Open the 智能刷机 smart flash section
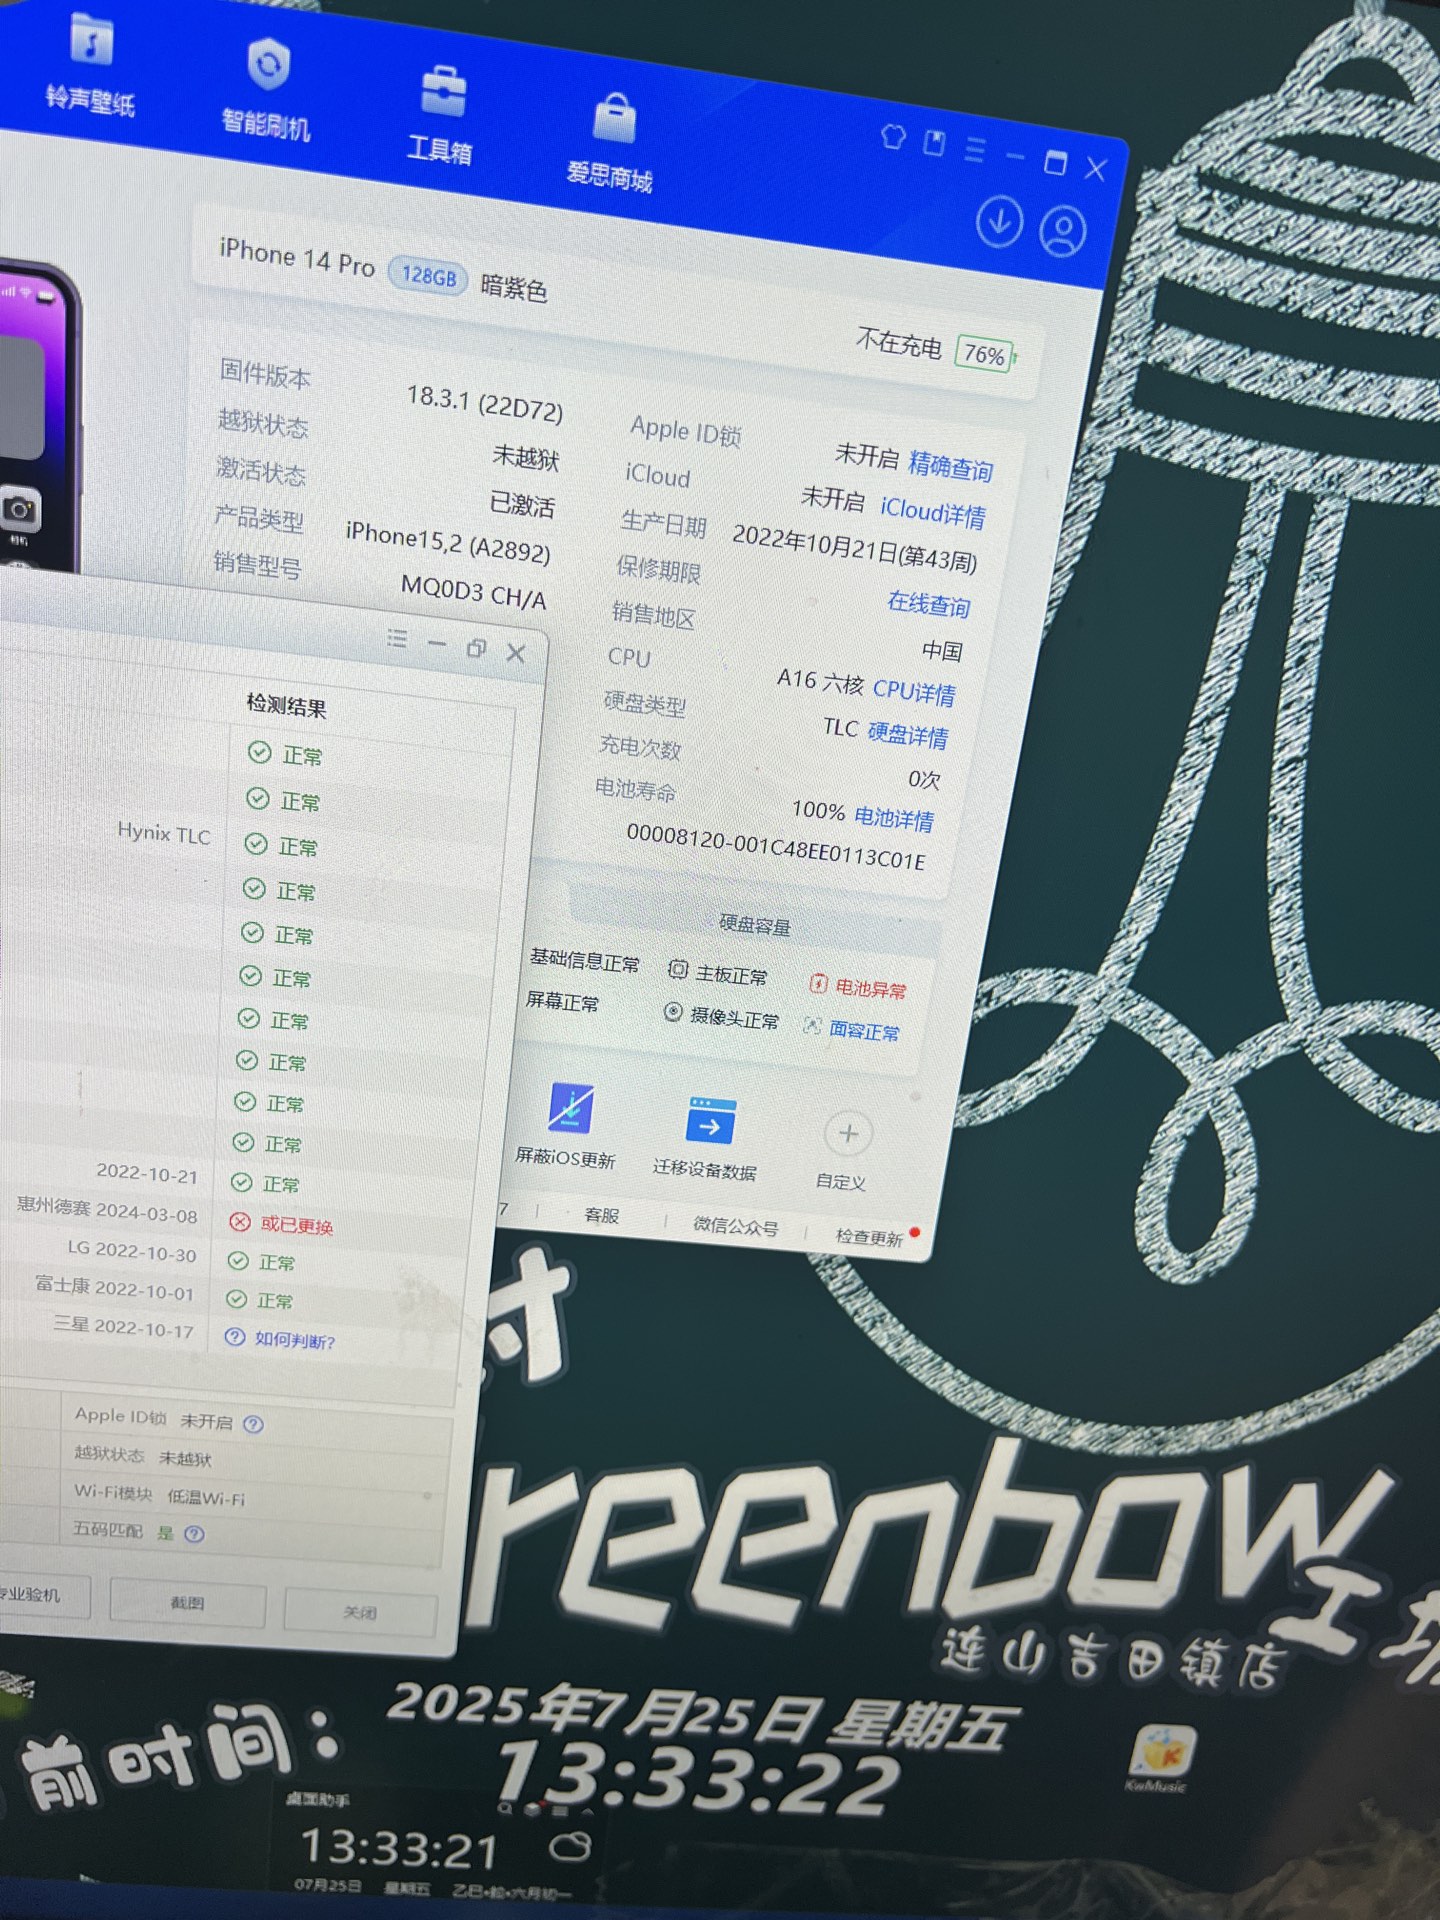The height and width of the screenshot is (1920, 1440). [x=266, y=90]
